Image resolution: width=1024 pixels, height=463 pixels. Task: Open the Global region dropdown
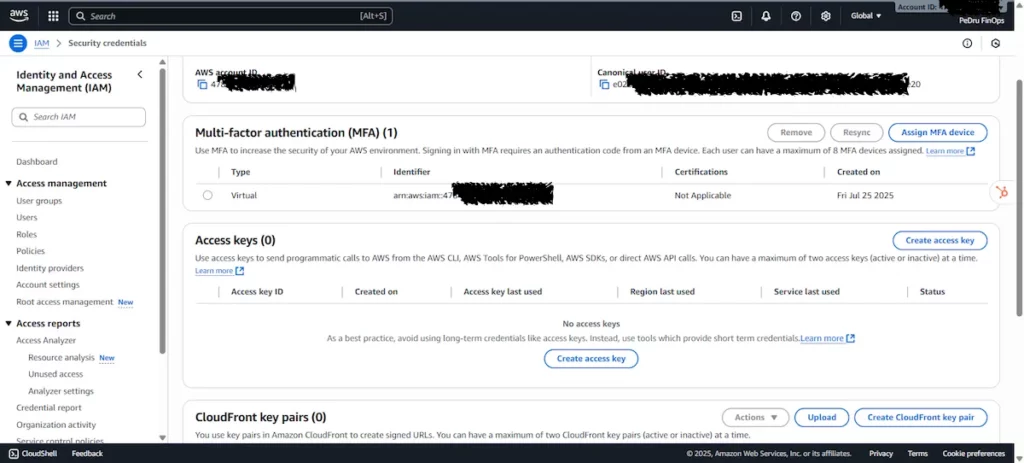pyautogui.click(x=866, y=16)
